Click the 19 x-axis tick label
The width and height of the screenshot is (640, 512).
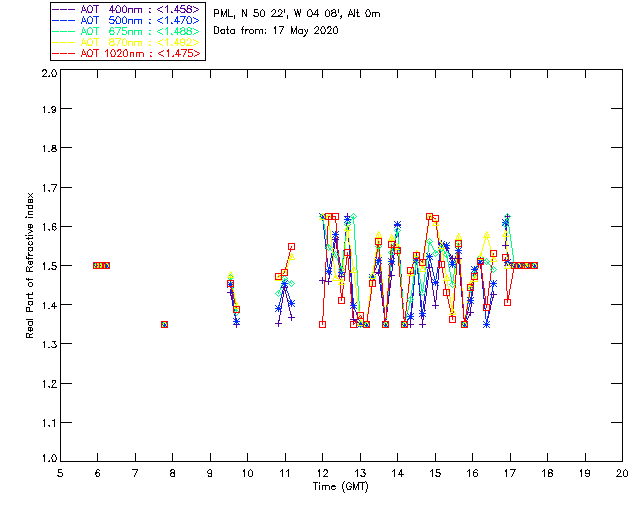(585, 473)
